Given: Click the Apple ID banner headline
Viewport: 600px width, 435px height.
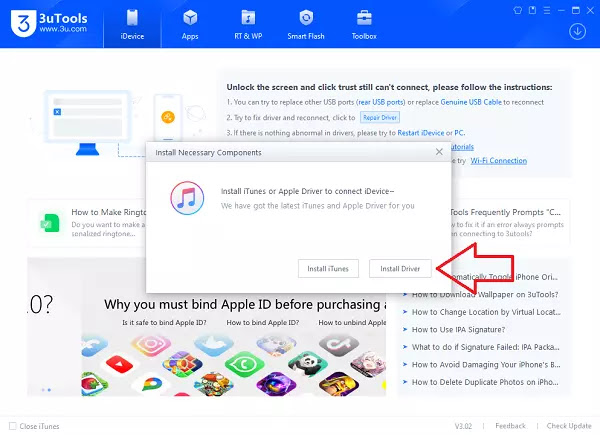Looking at the screenshot, I should (x=245, y=304).
